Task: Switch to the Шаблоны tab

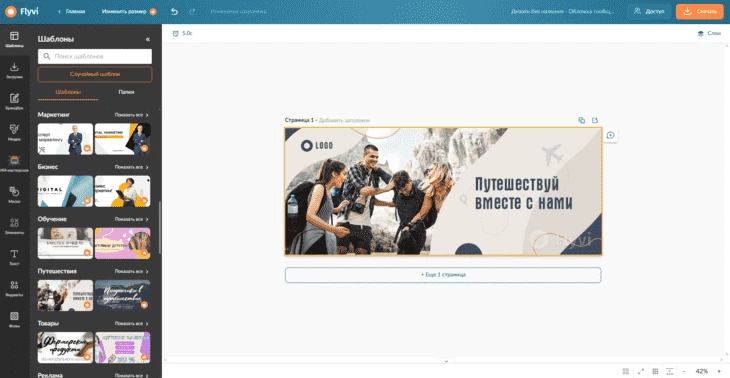Action: point(68,92)
